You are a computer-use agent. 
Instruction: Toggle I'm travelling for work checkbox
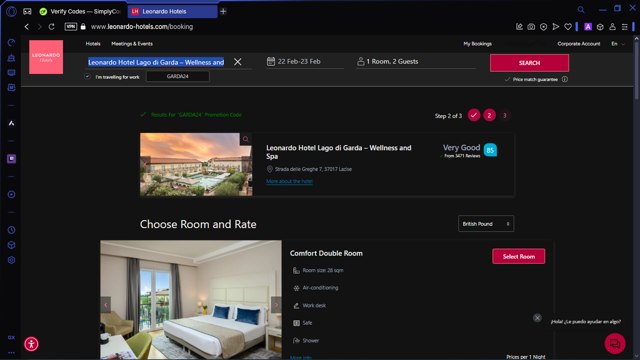tap(87, 76)
